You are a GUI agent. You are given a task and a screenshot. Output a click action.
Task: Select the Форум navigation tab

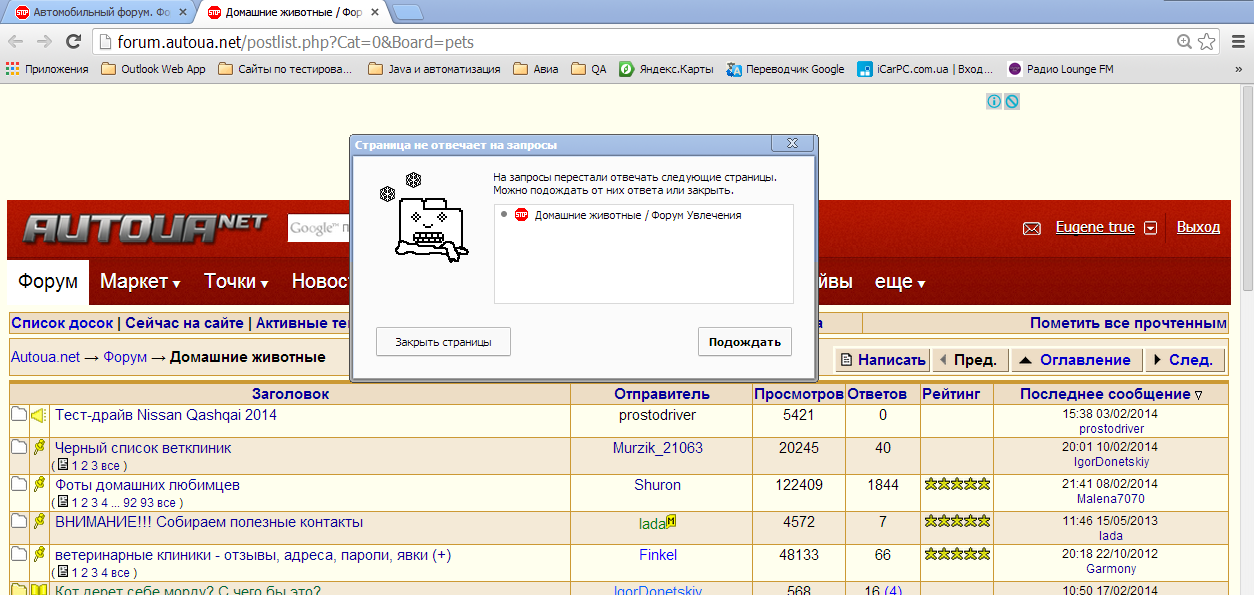pyautogui.click(x=48, y=282)
